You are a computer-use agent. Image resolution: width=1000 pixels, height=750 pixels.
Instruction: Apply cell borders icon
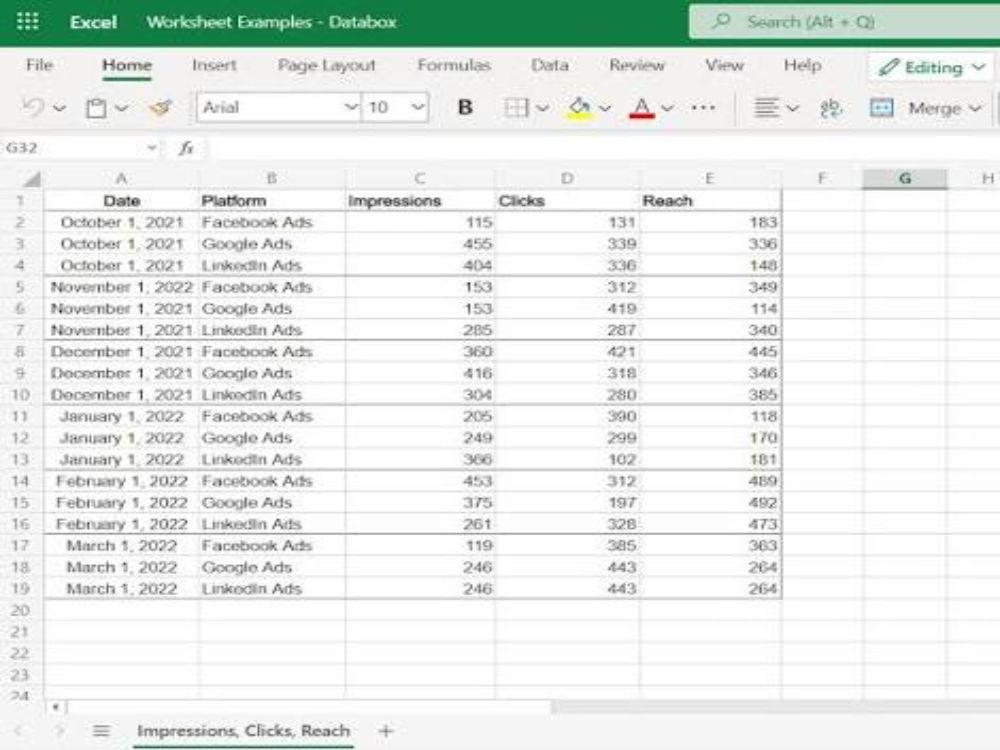click(x=516, y=107)
